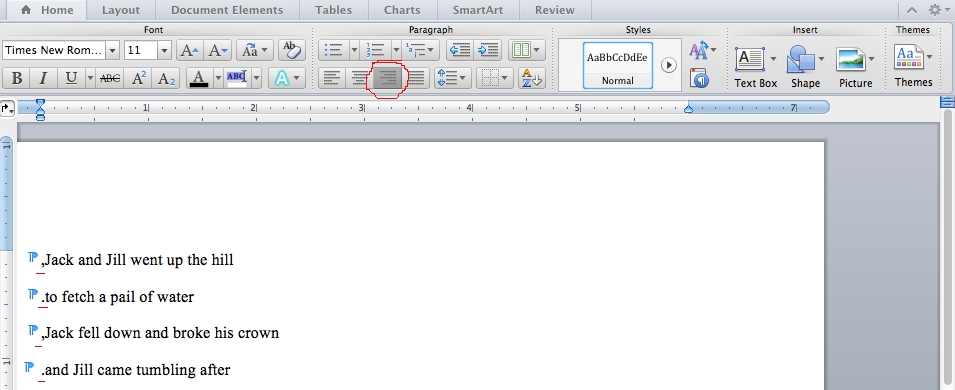The image size is (955, 390).
Task: Toggle Italic formatting
Action: pos(43,78)
